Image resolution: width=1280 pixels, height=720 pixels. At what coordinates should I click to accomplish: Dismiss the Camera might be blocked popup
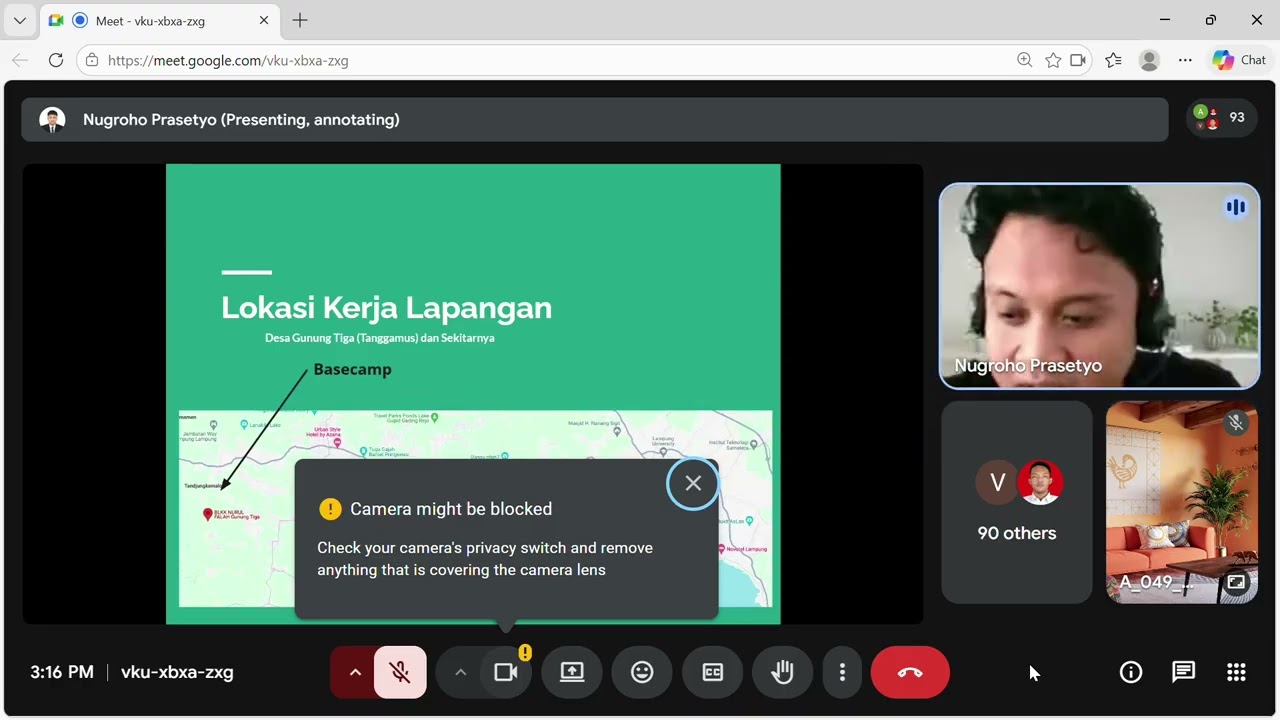[693, 483]
